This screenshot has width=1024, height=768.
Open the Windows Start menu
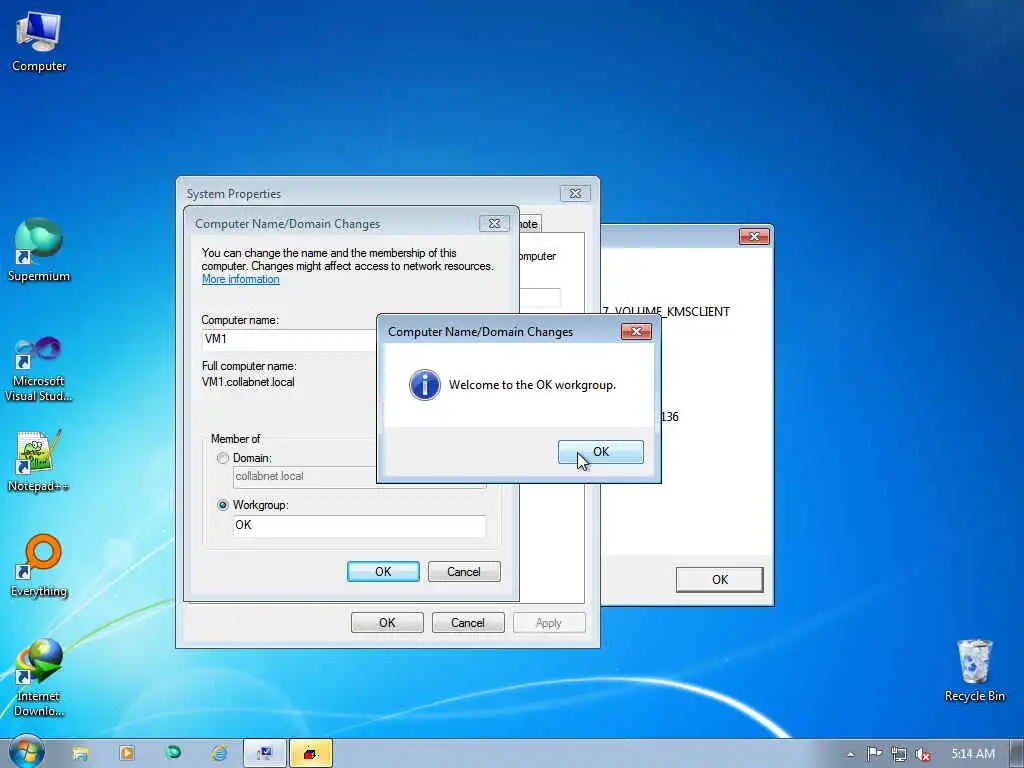click(26, 753)
